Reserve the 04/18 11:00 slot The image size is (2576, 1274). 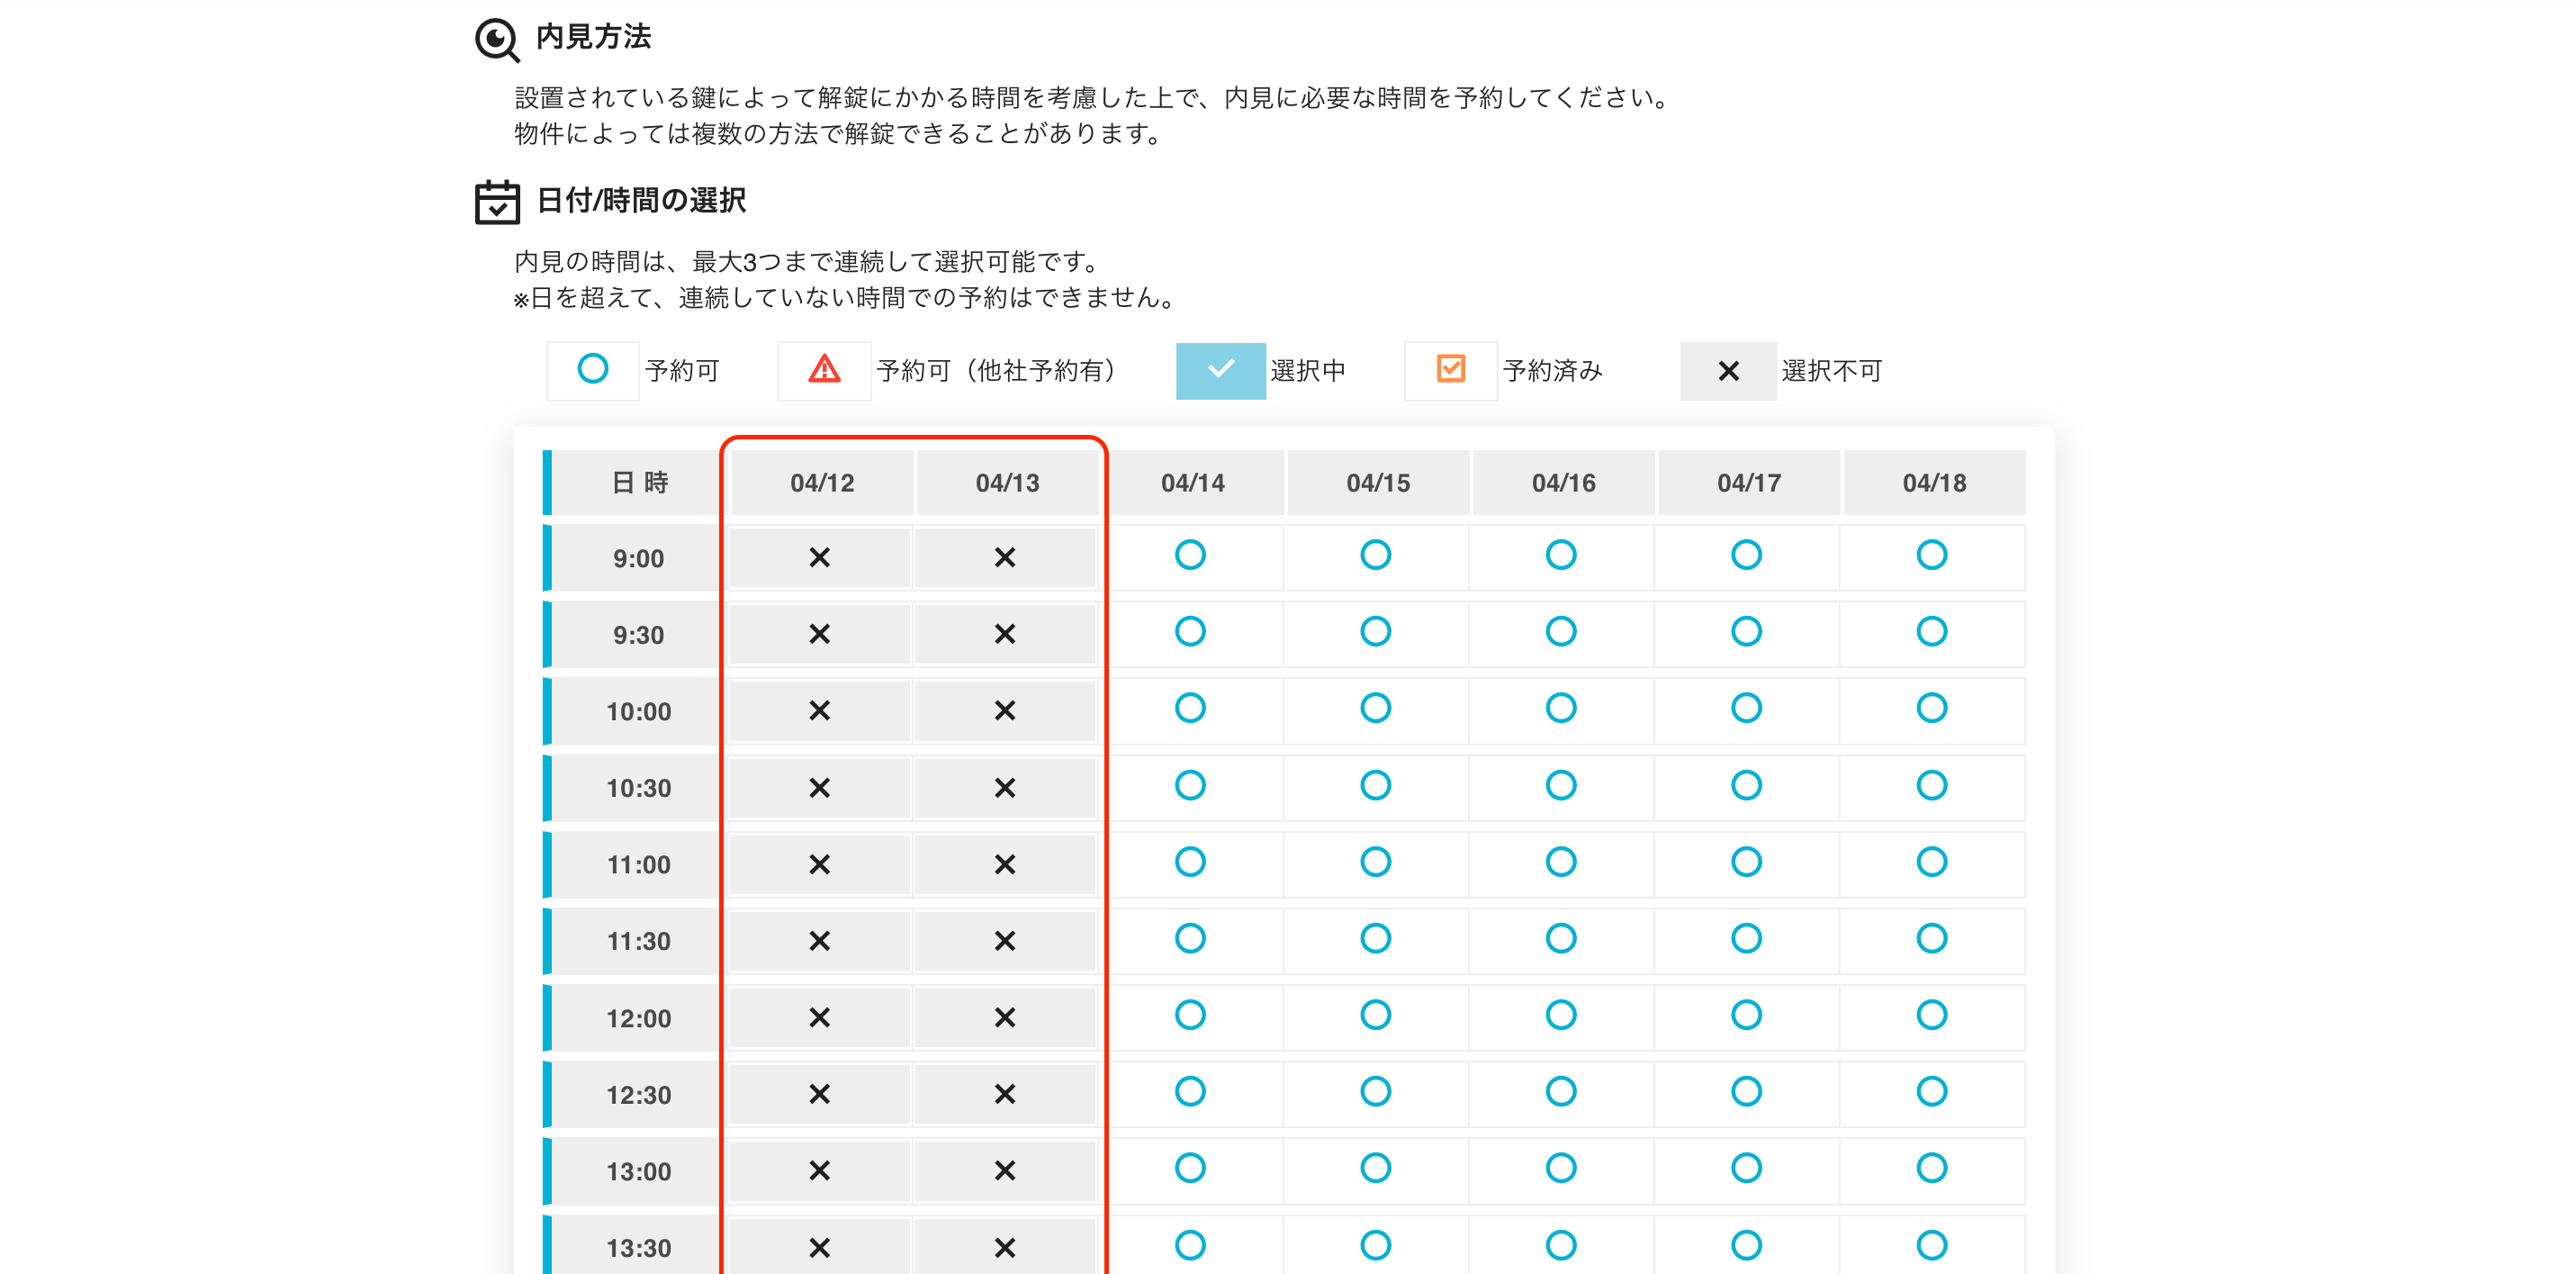(x=1932, y=862)
